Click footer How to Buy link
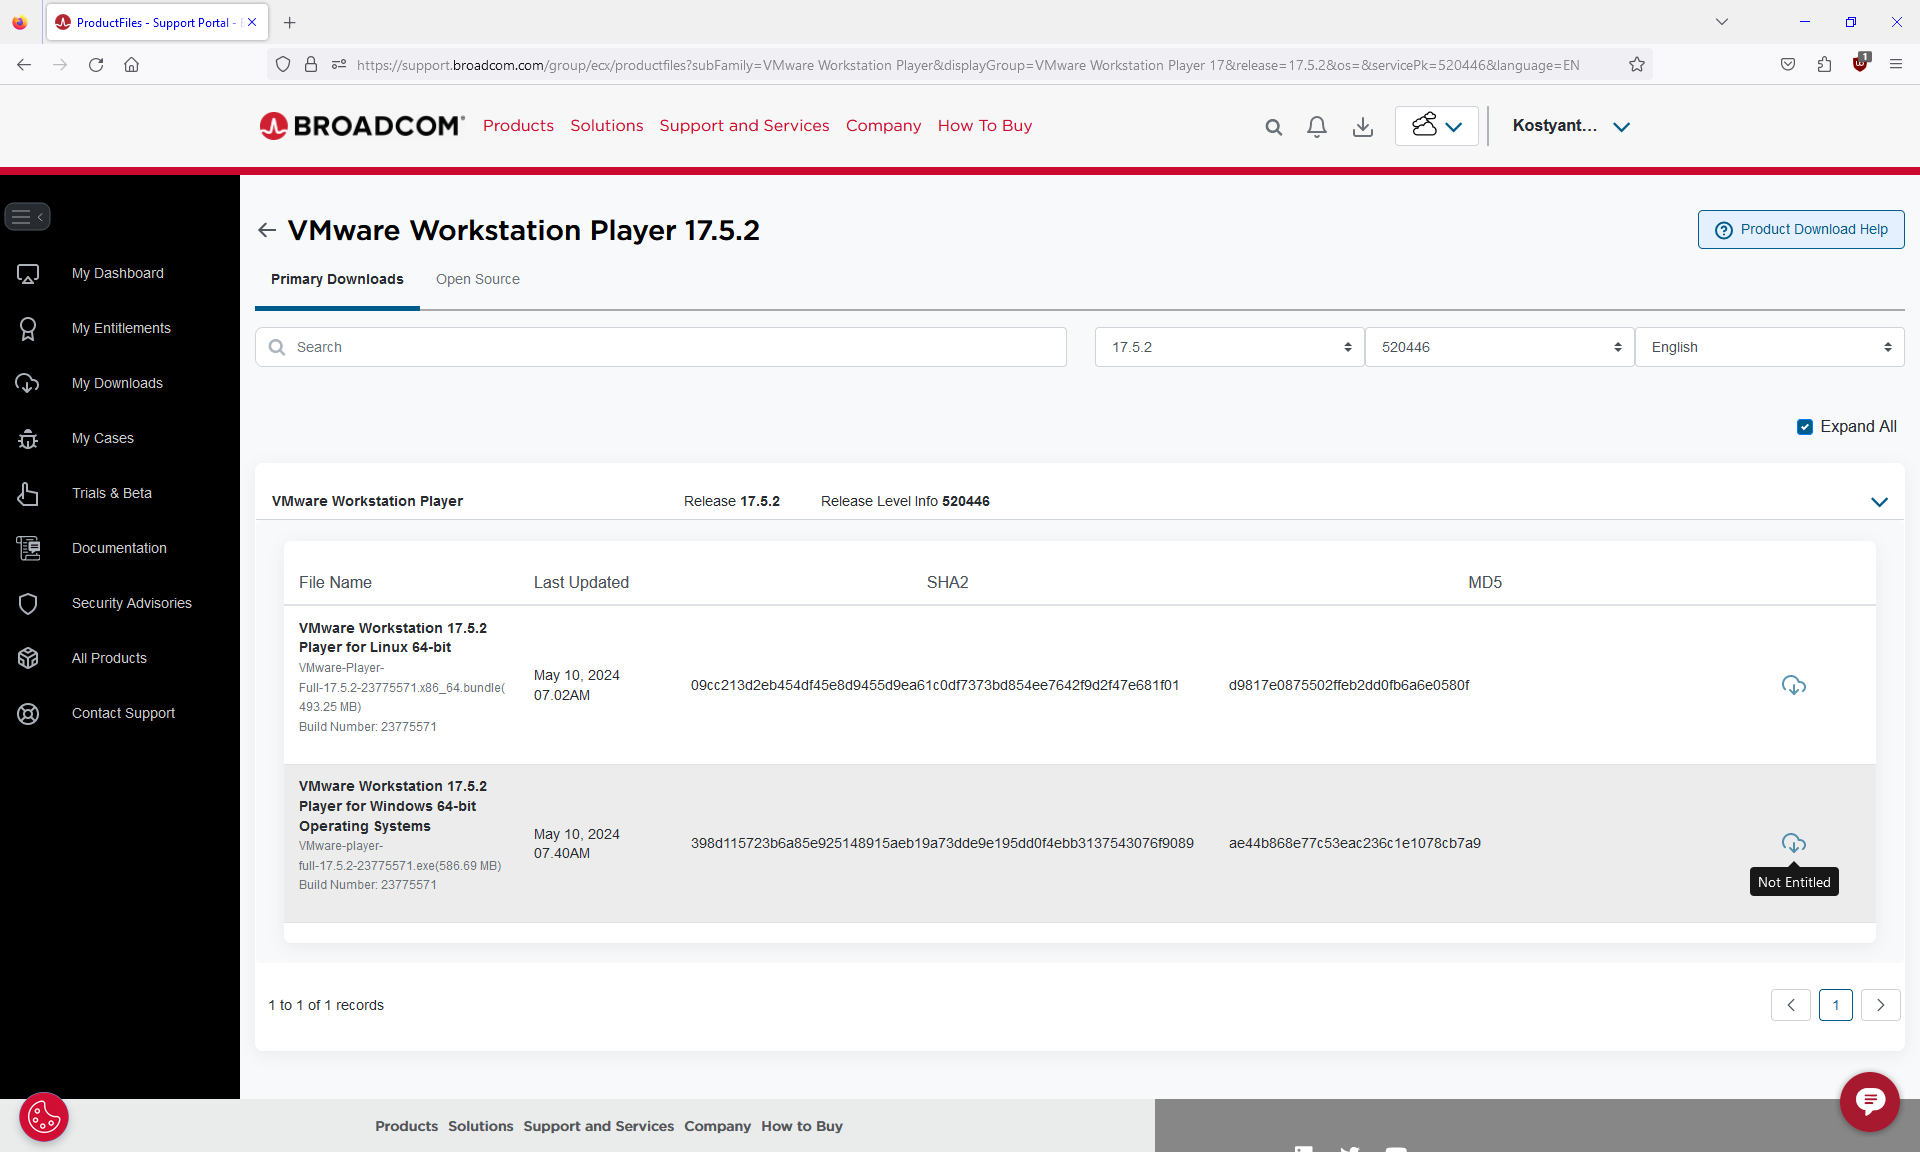 [x=802, y=1126]
